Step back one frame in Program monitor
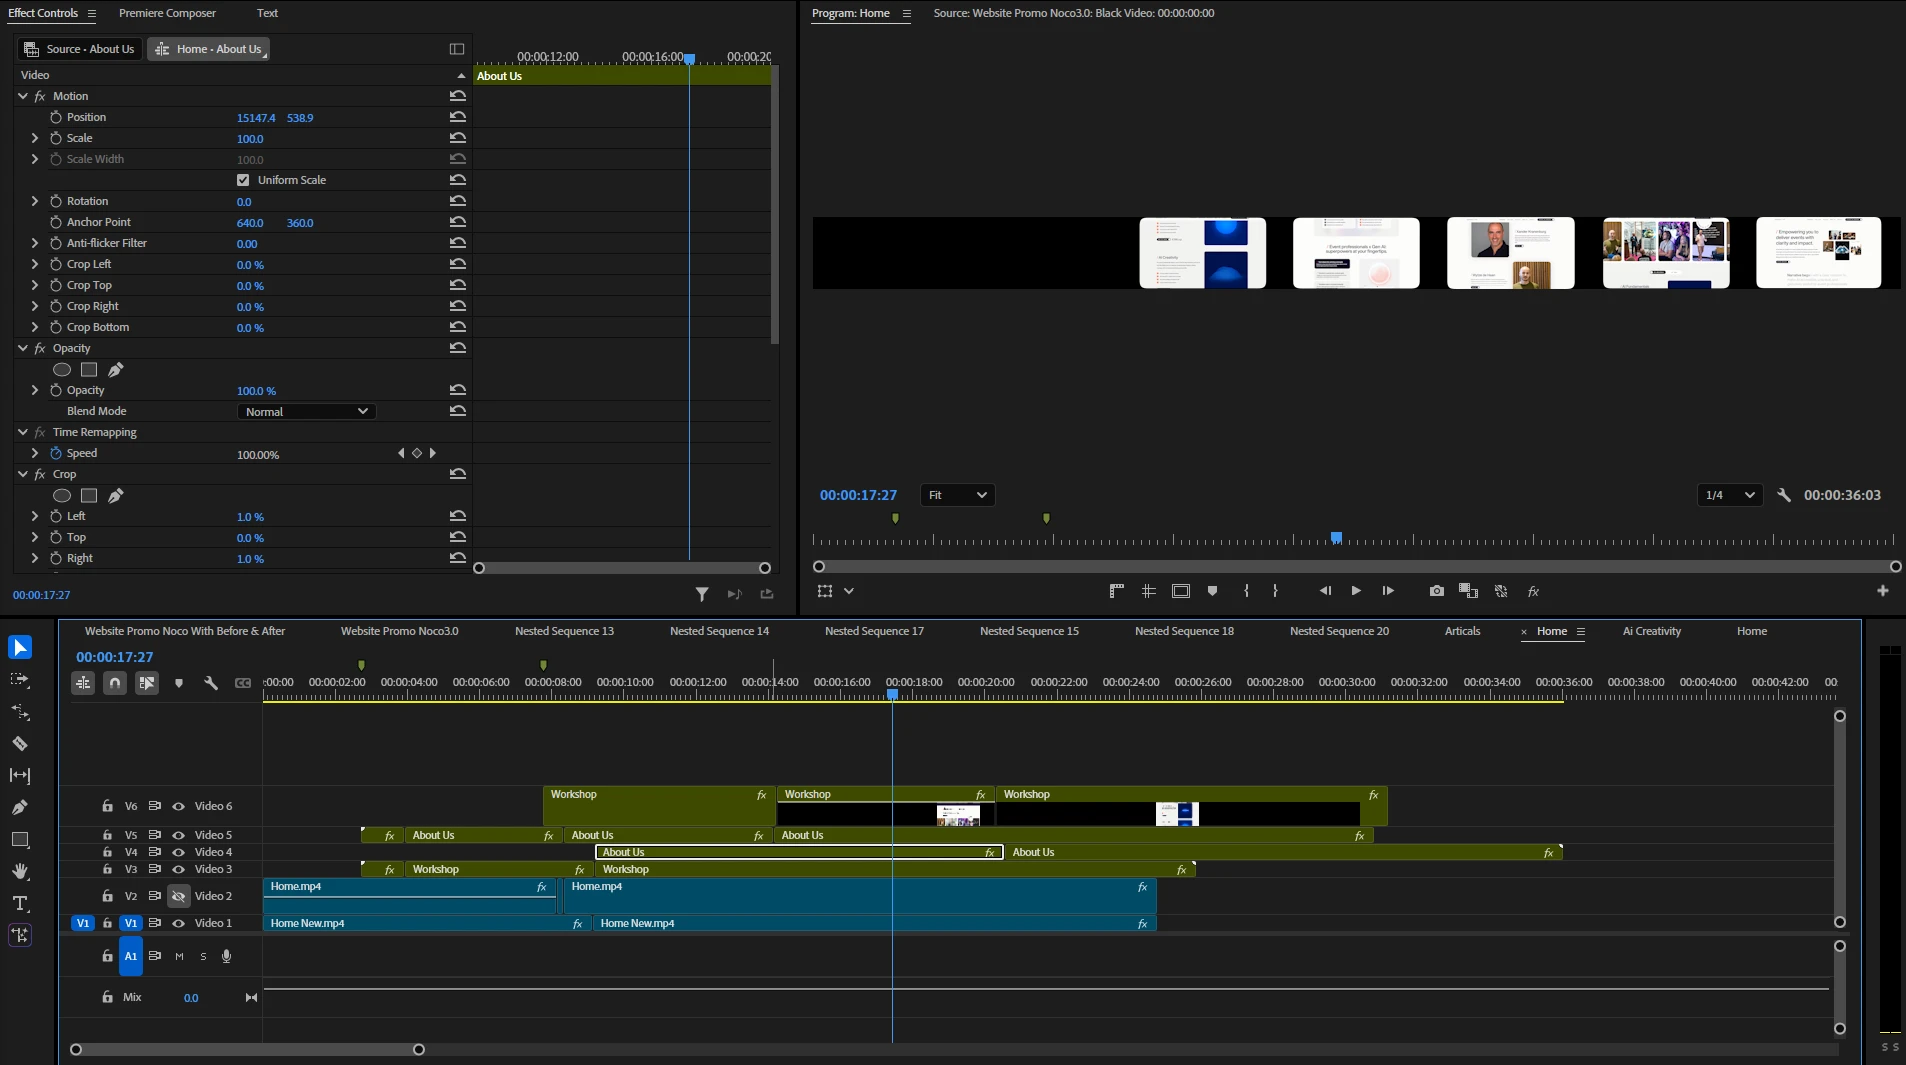This screenshot has width=1906, height=1065. coord(1325,591)
